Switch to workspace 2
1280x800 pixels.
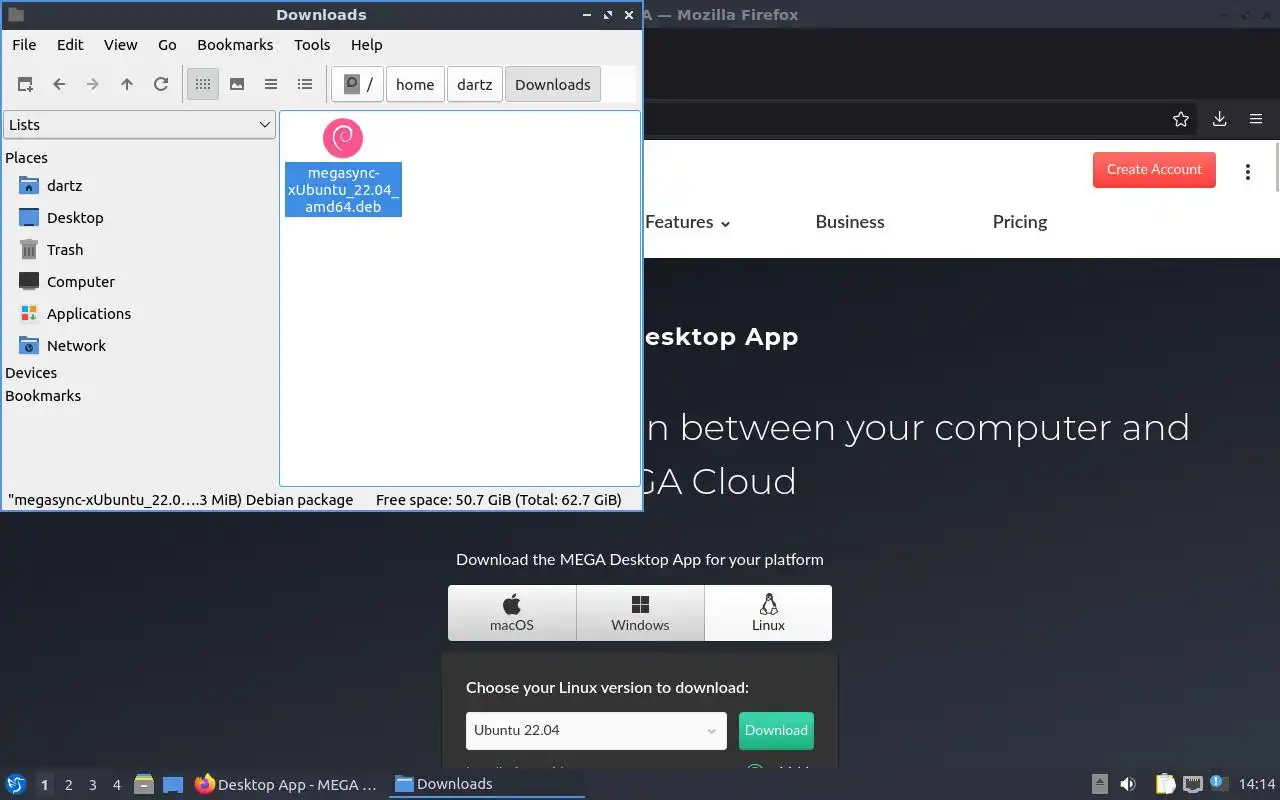pos(68,785)
